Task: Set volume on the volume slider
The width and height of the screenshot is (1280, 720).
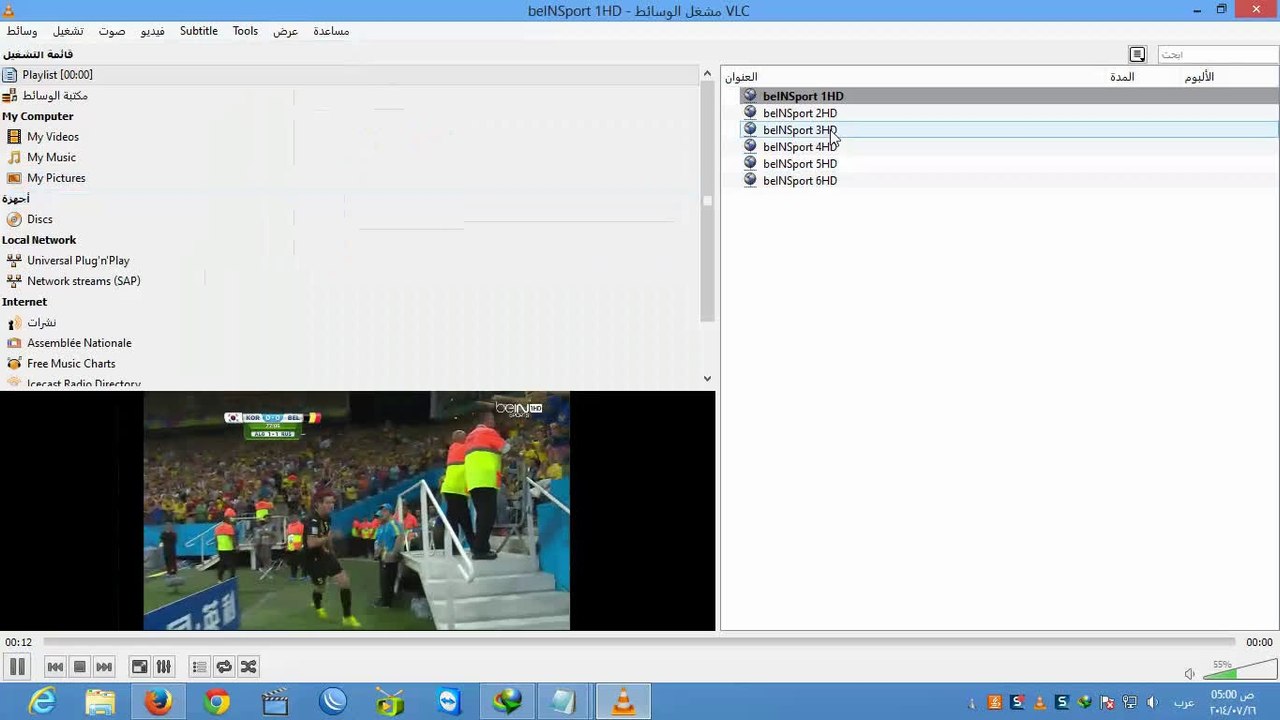Action: point(1241,671)
